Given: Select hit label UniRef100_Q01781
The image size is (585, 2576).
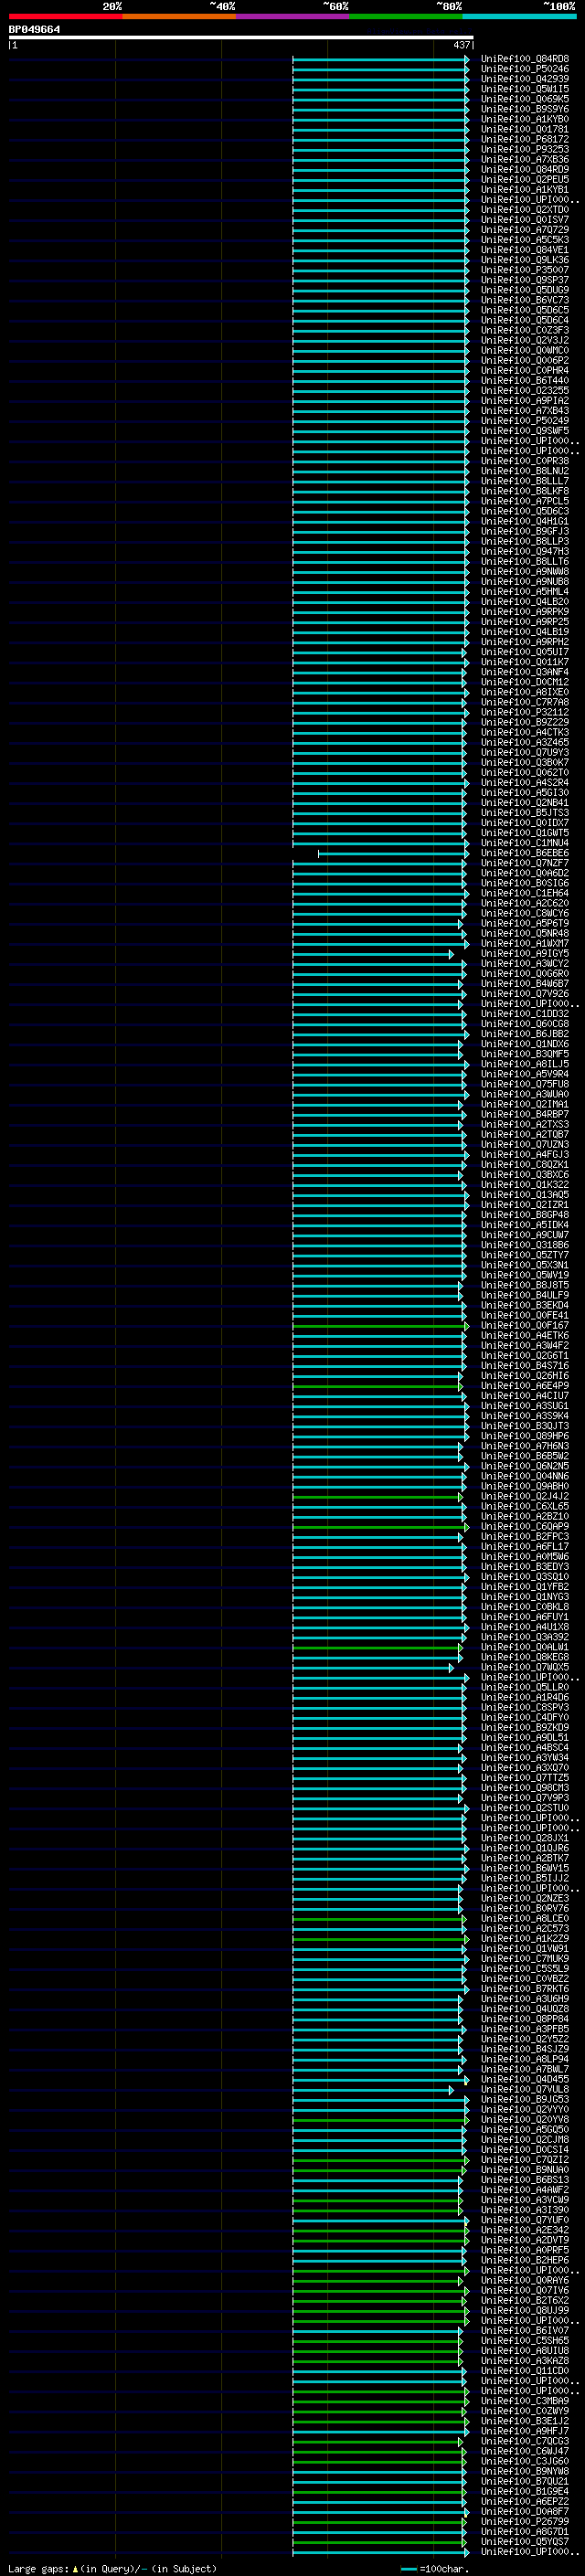Looking at the screenshot, I should pos(525,129).
